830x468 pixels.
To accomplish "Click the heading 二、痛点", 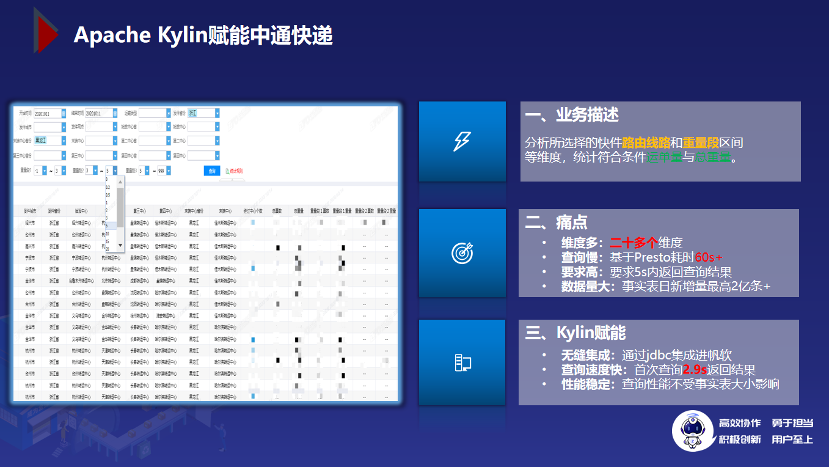I will pos(556,222).
